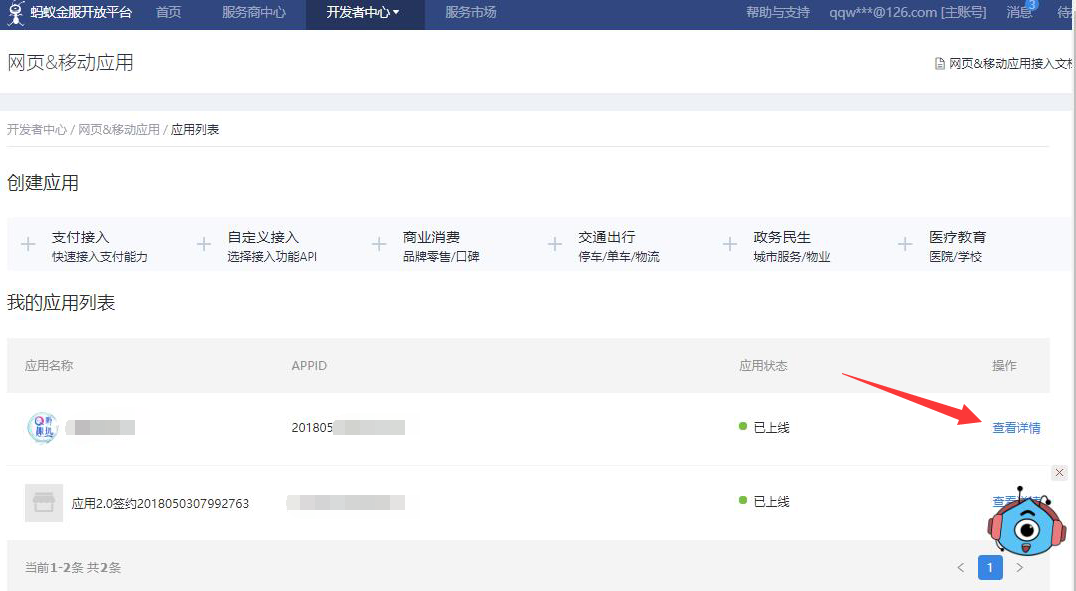Go to the 首页 tab
This screenshot has width=1076, height=591.
pyautogui.click(x=169, y=13)
